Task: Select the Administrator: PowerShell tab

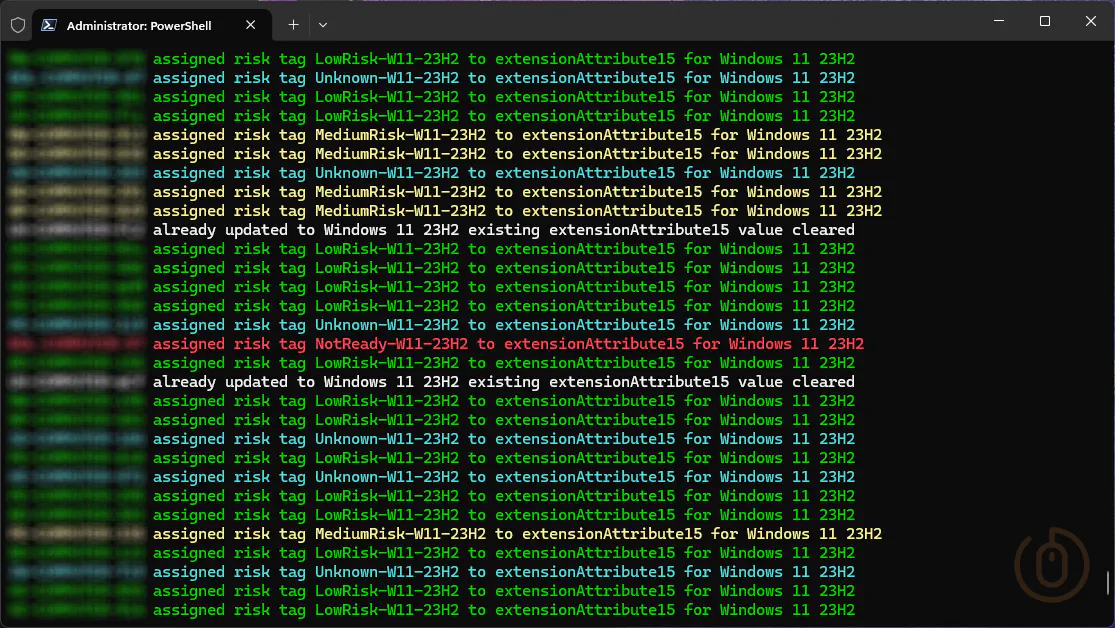Action: (x=151, y=26)
